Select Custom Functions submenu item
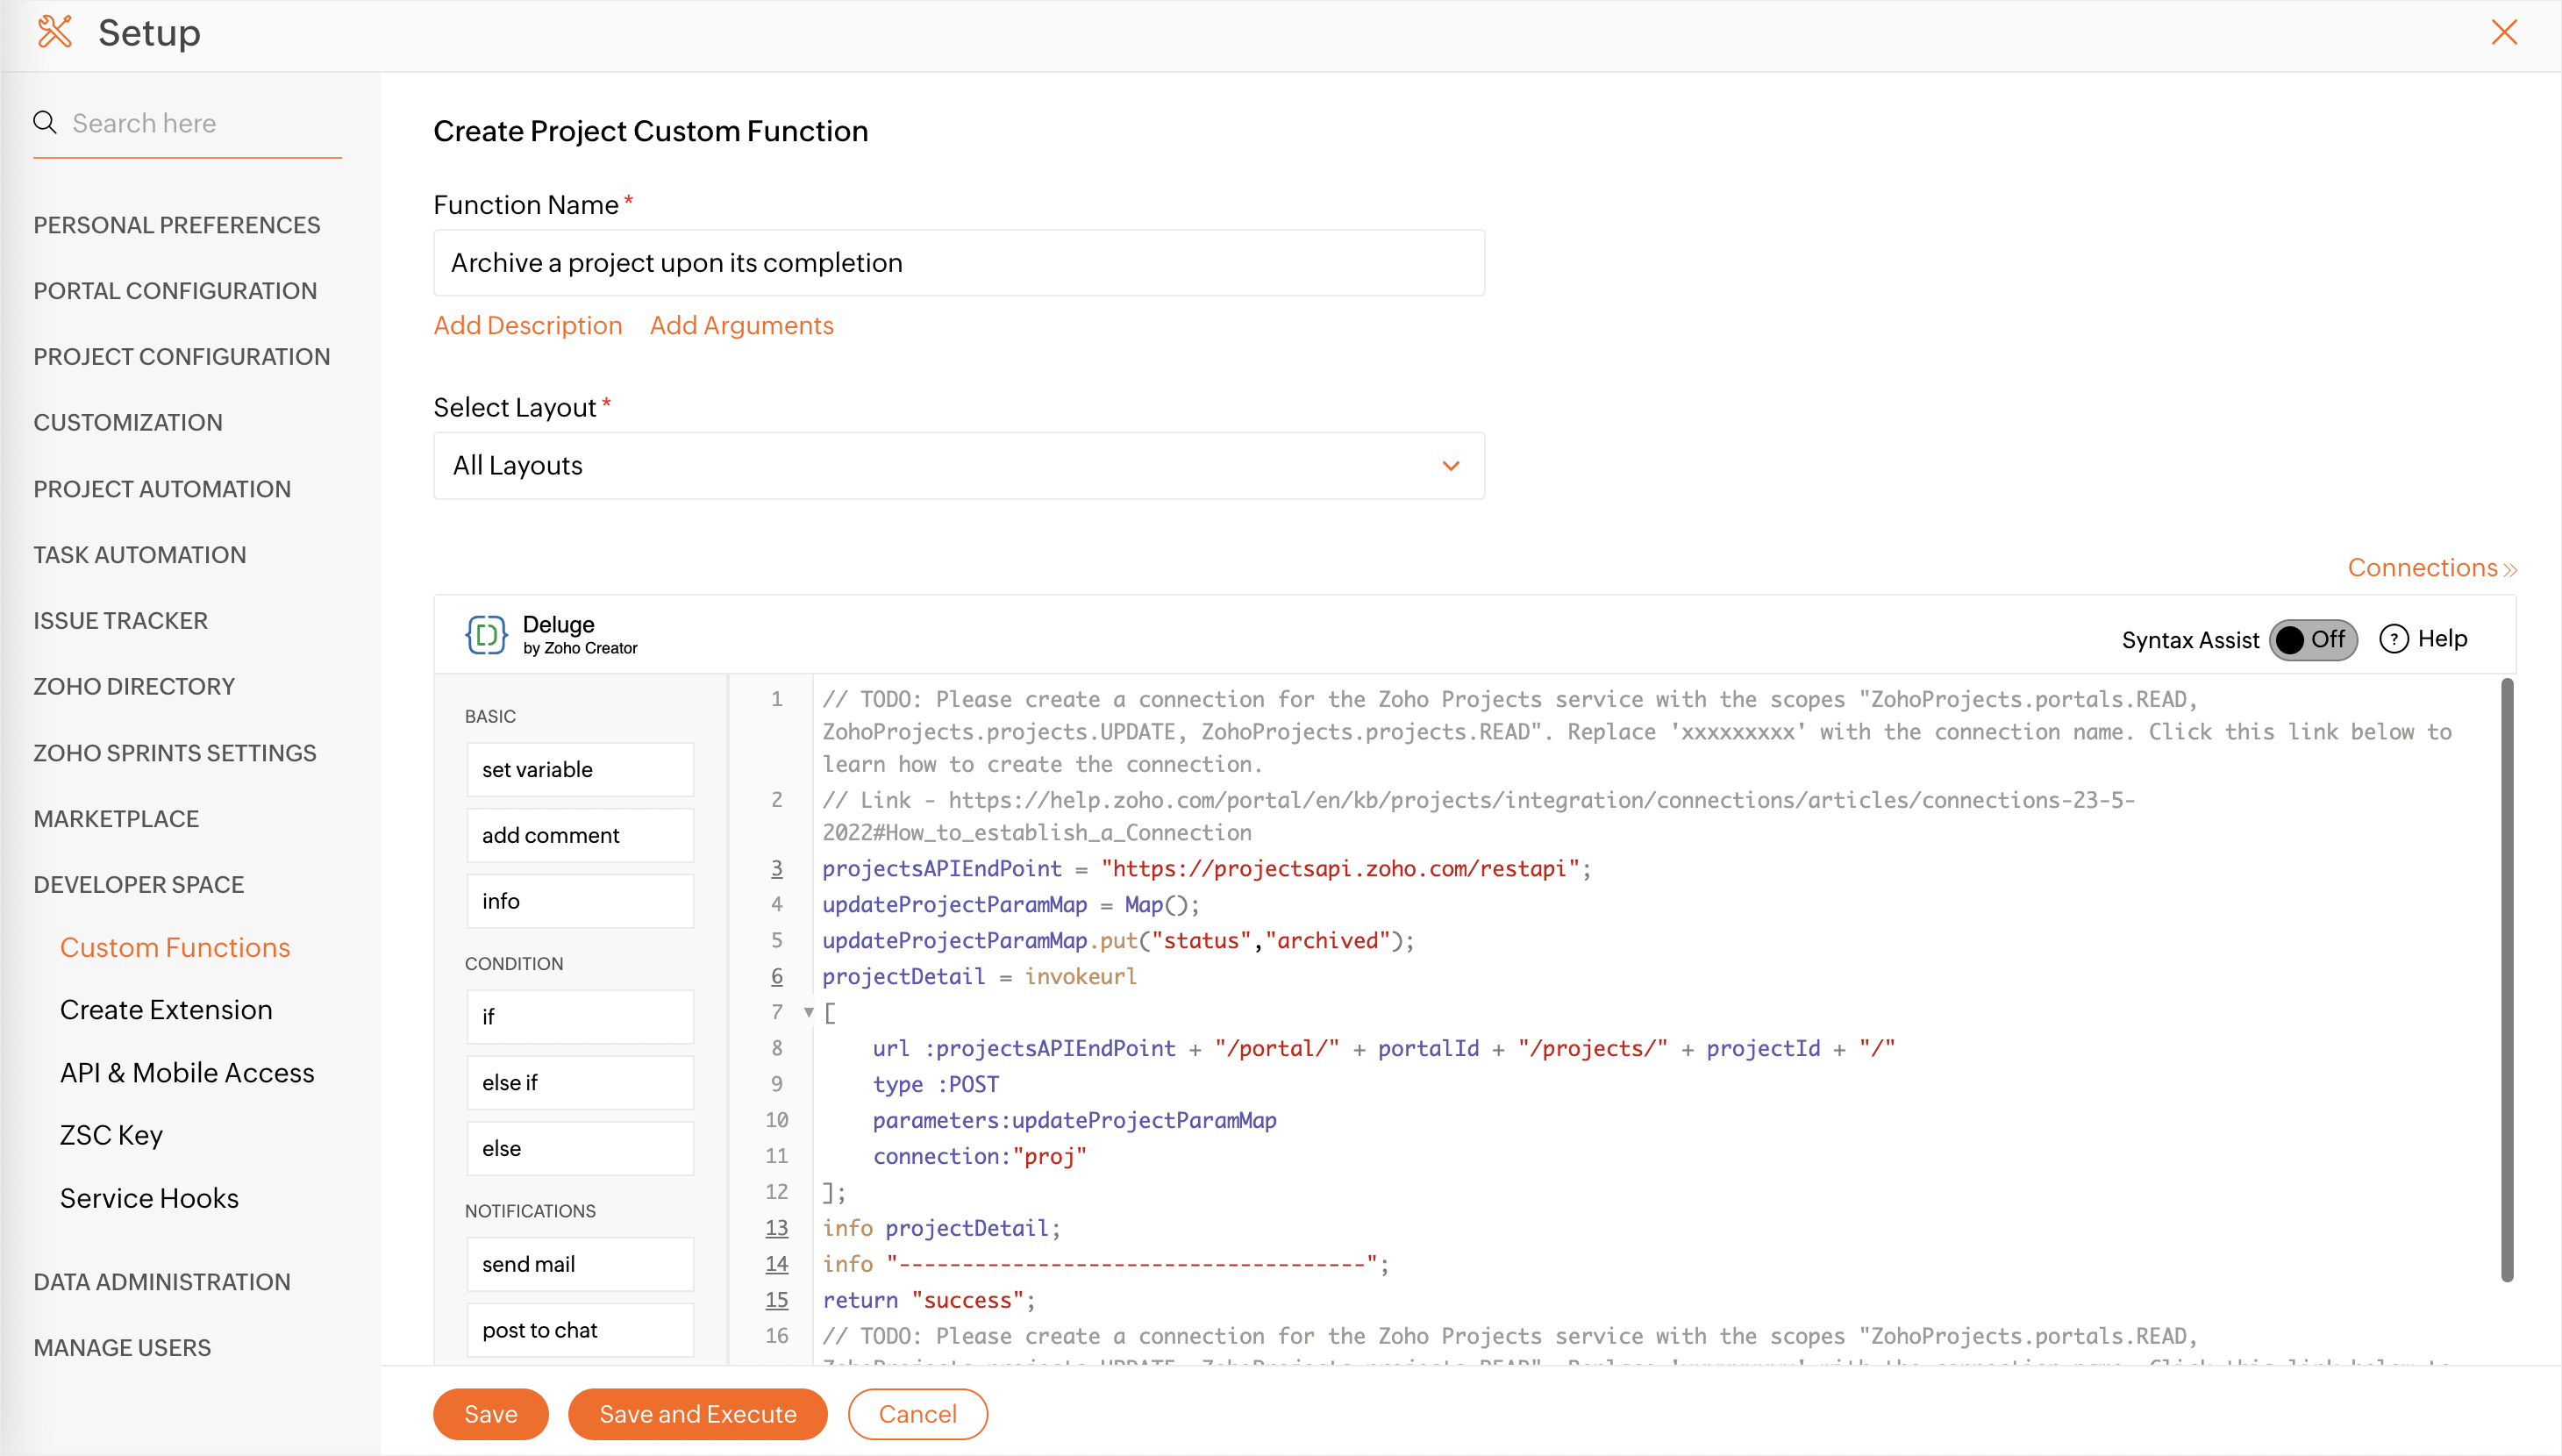This screenshot has height=1456, width=2562. point(175,948)
